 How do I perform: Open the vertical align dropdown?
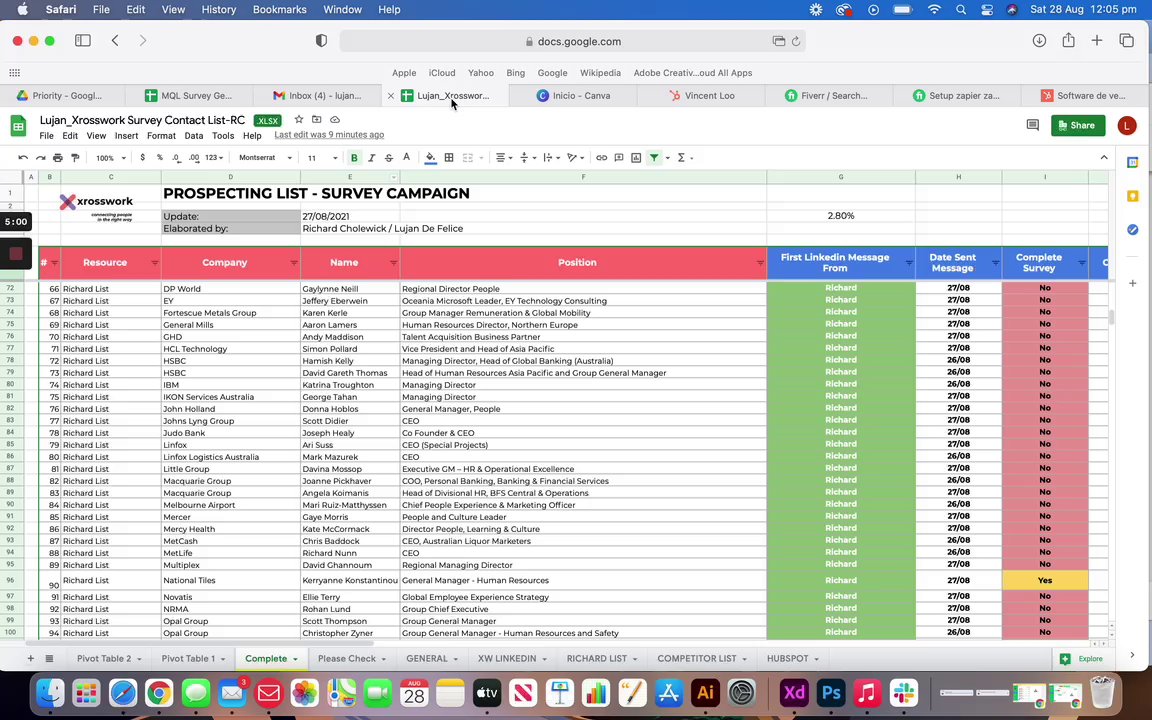pyautogui.click(x=528, y=158)
